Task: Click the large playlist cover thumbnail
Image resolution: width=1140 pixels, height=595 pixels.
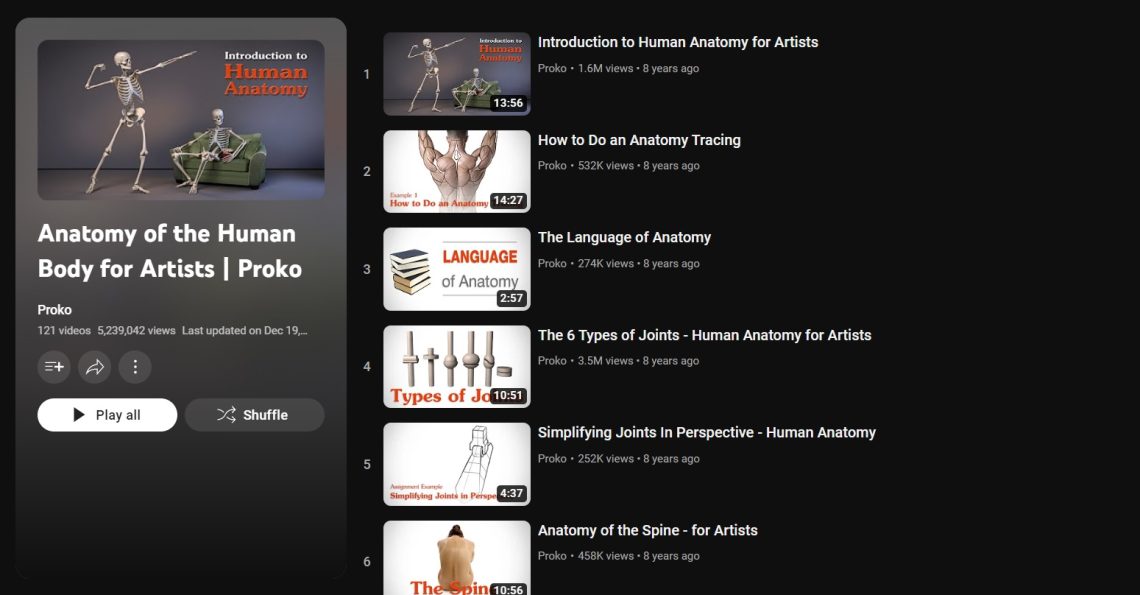Action: click(x=180, y=120)
